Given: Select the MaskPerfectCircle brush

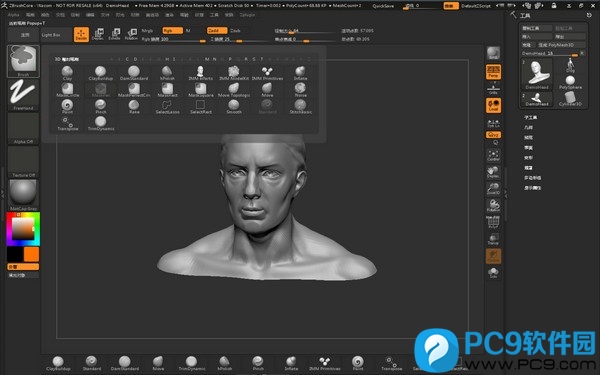Looking at the screenshot, I should [x=134, y=90].
